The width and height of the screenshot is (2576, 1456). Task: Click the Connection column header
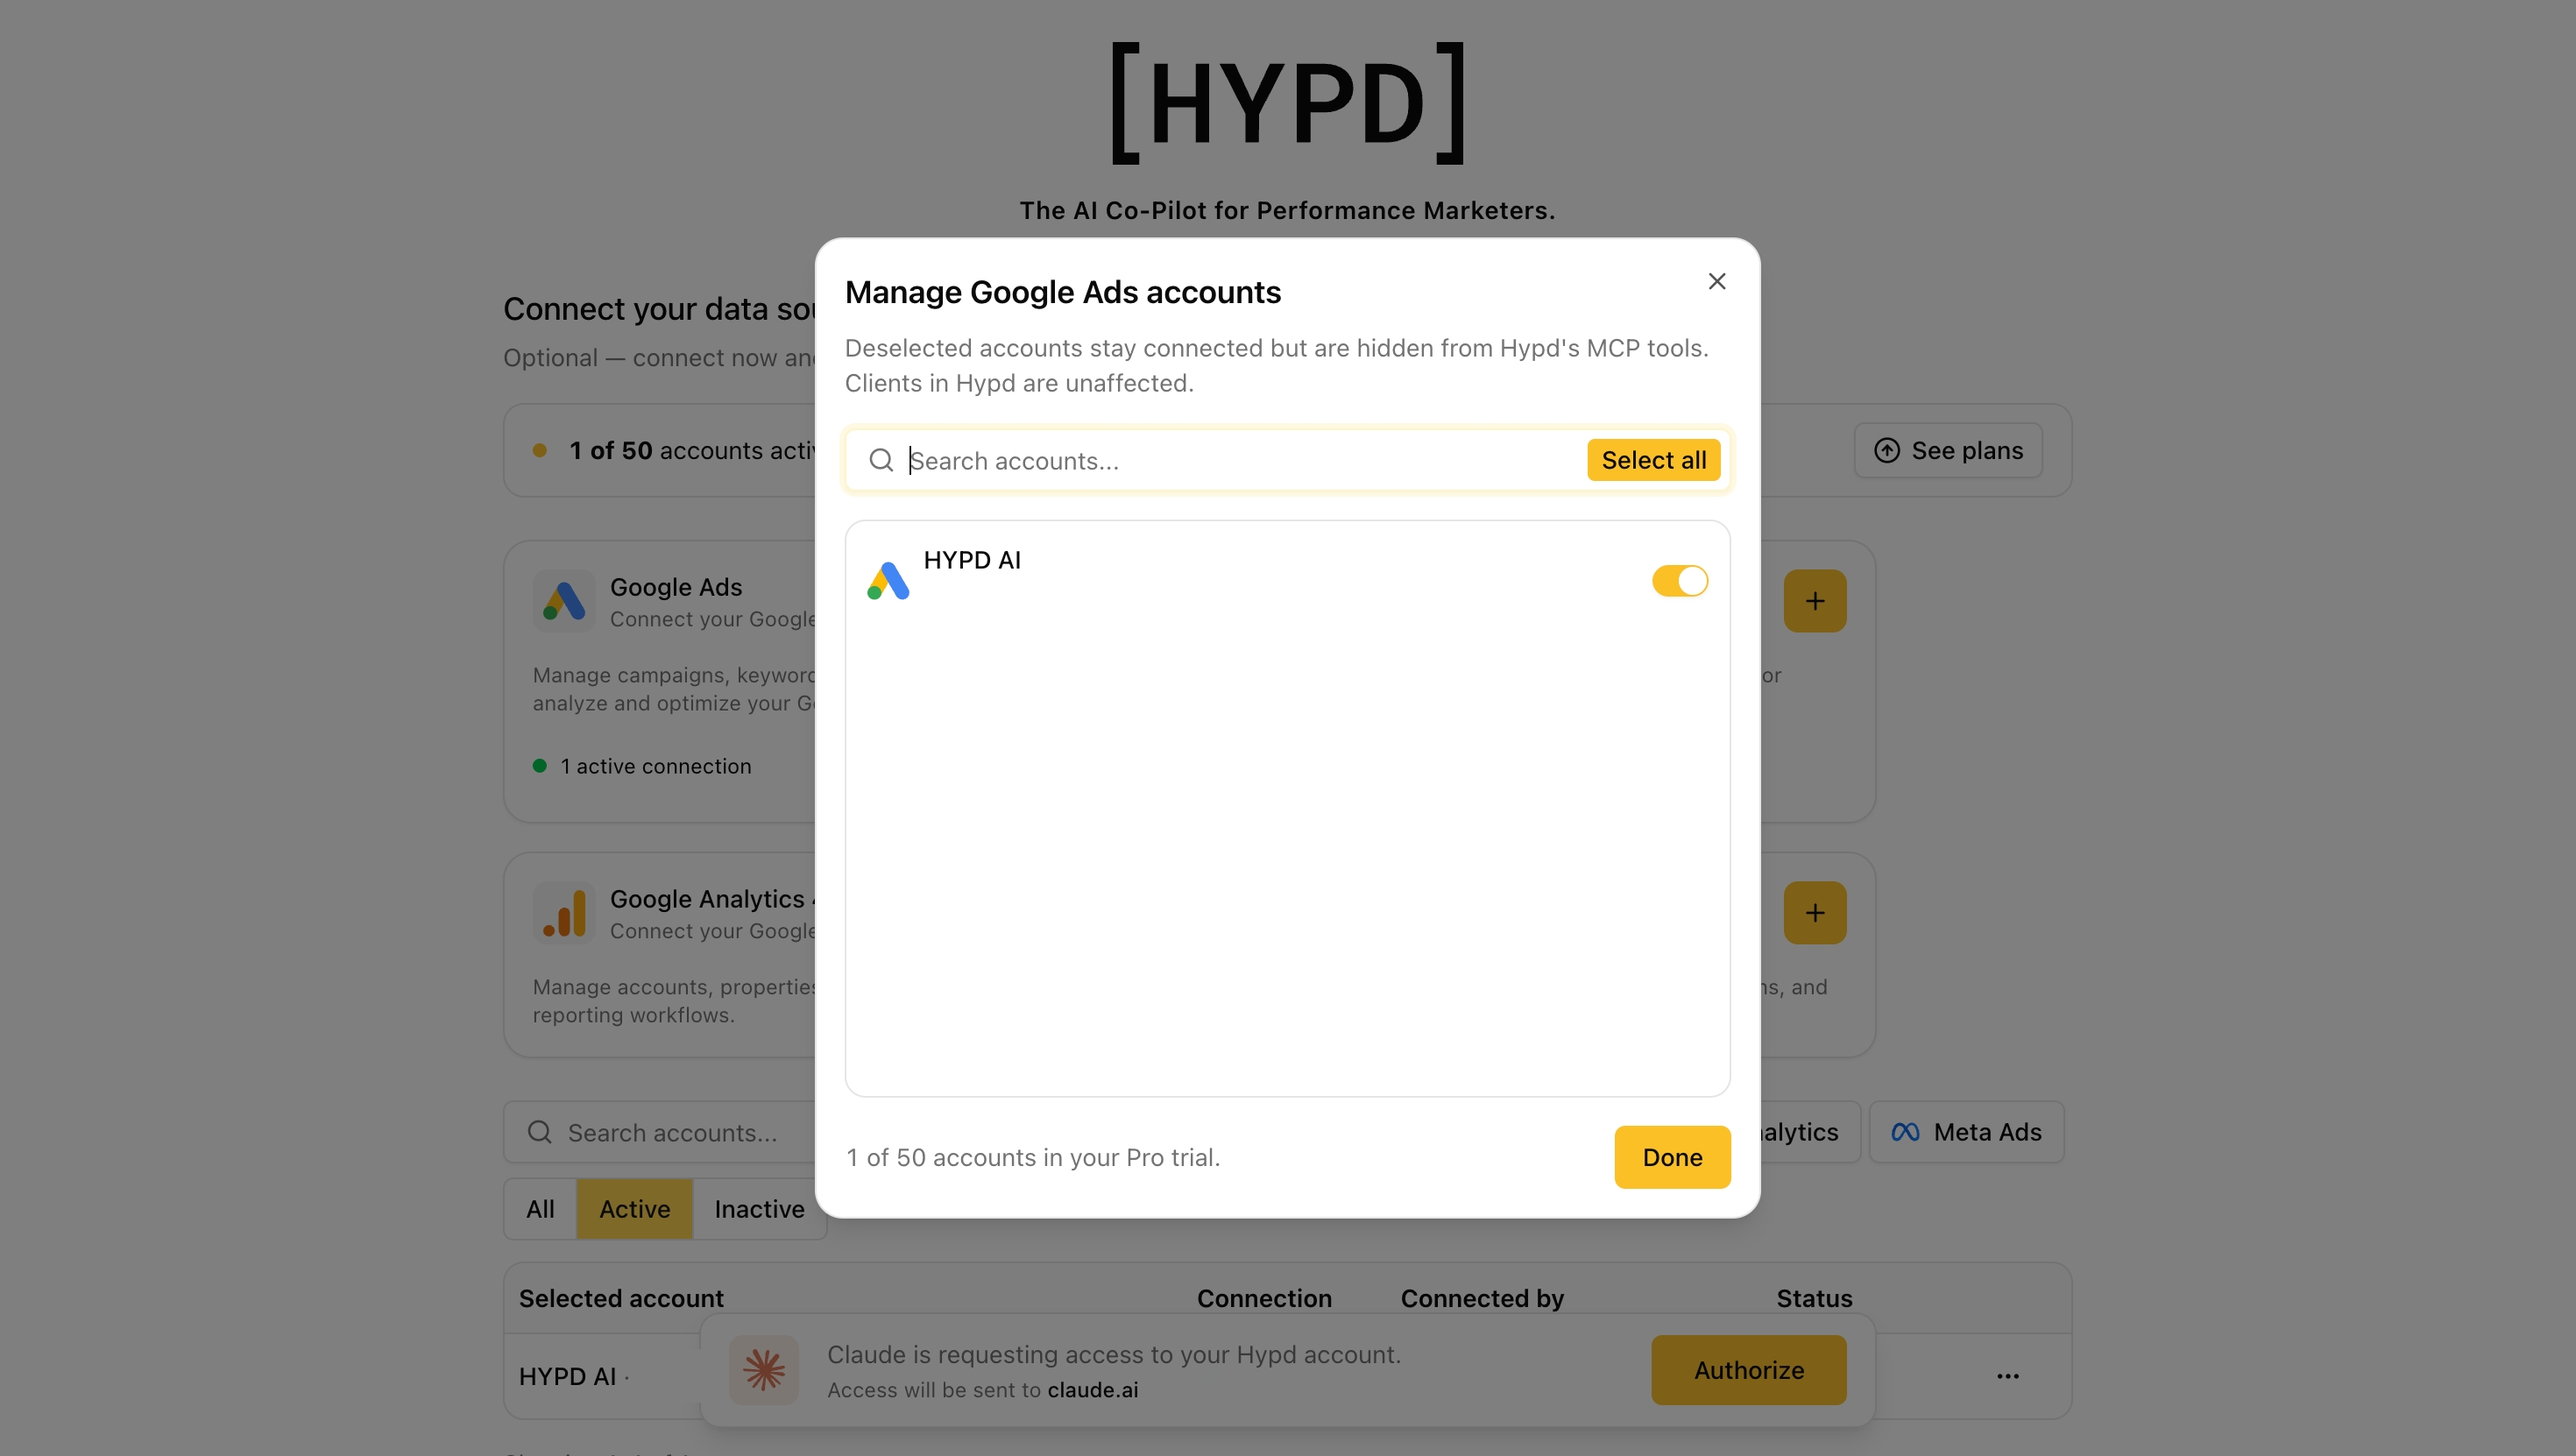(1264, 1298)
